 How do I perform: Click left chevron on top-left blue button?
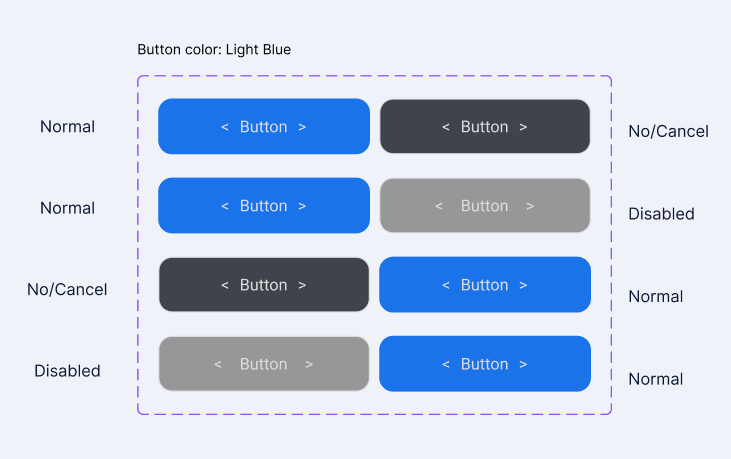(225, 127)
